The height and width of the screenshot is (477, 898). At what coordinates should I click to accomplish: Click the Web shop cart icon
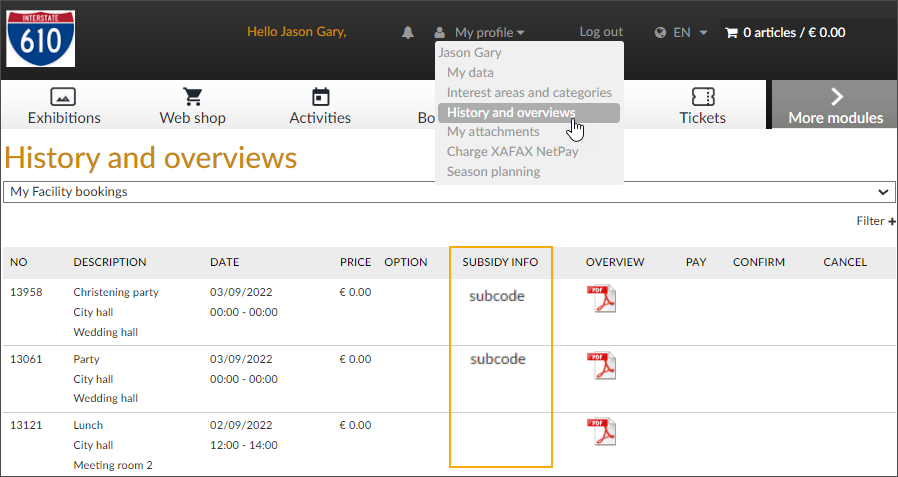pyautogui.click(x=192, y=96)
